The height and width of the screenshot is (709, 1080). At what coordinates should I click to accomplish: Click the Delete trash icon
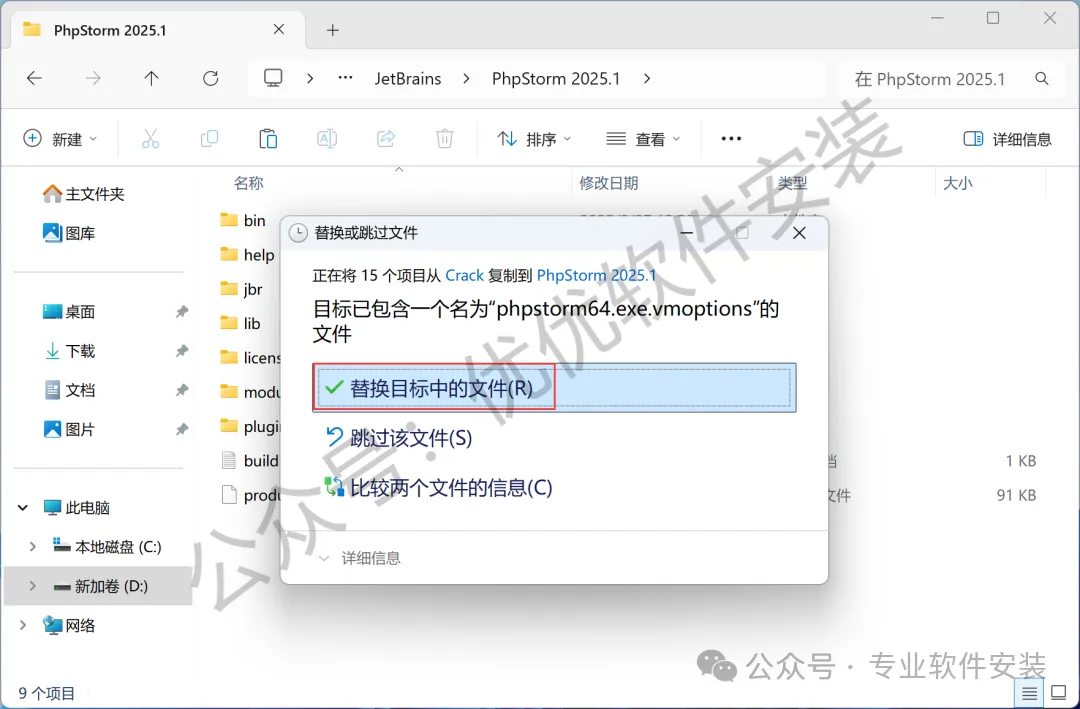click(x=444, y=139)
